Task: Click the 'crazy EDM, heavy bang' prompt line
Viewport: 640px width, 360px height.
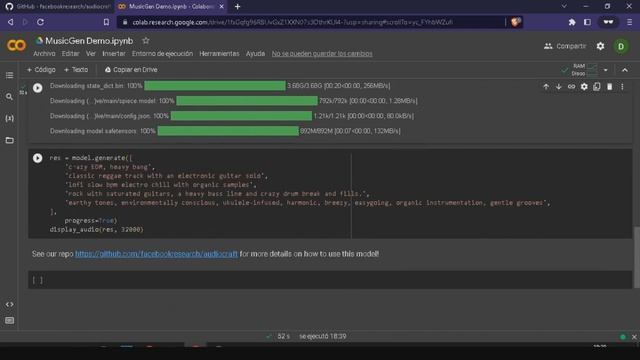Action: [110, 167]
